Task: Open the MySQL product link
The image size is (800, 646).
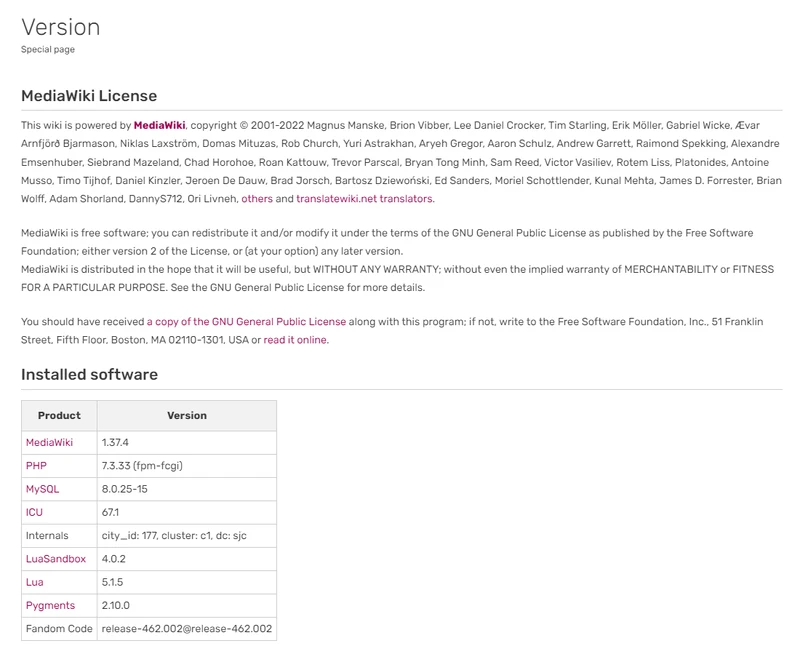Action: (x=42, y=489)
